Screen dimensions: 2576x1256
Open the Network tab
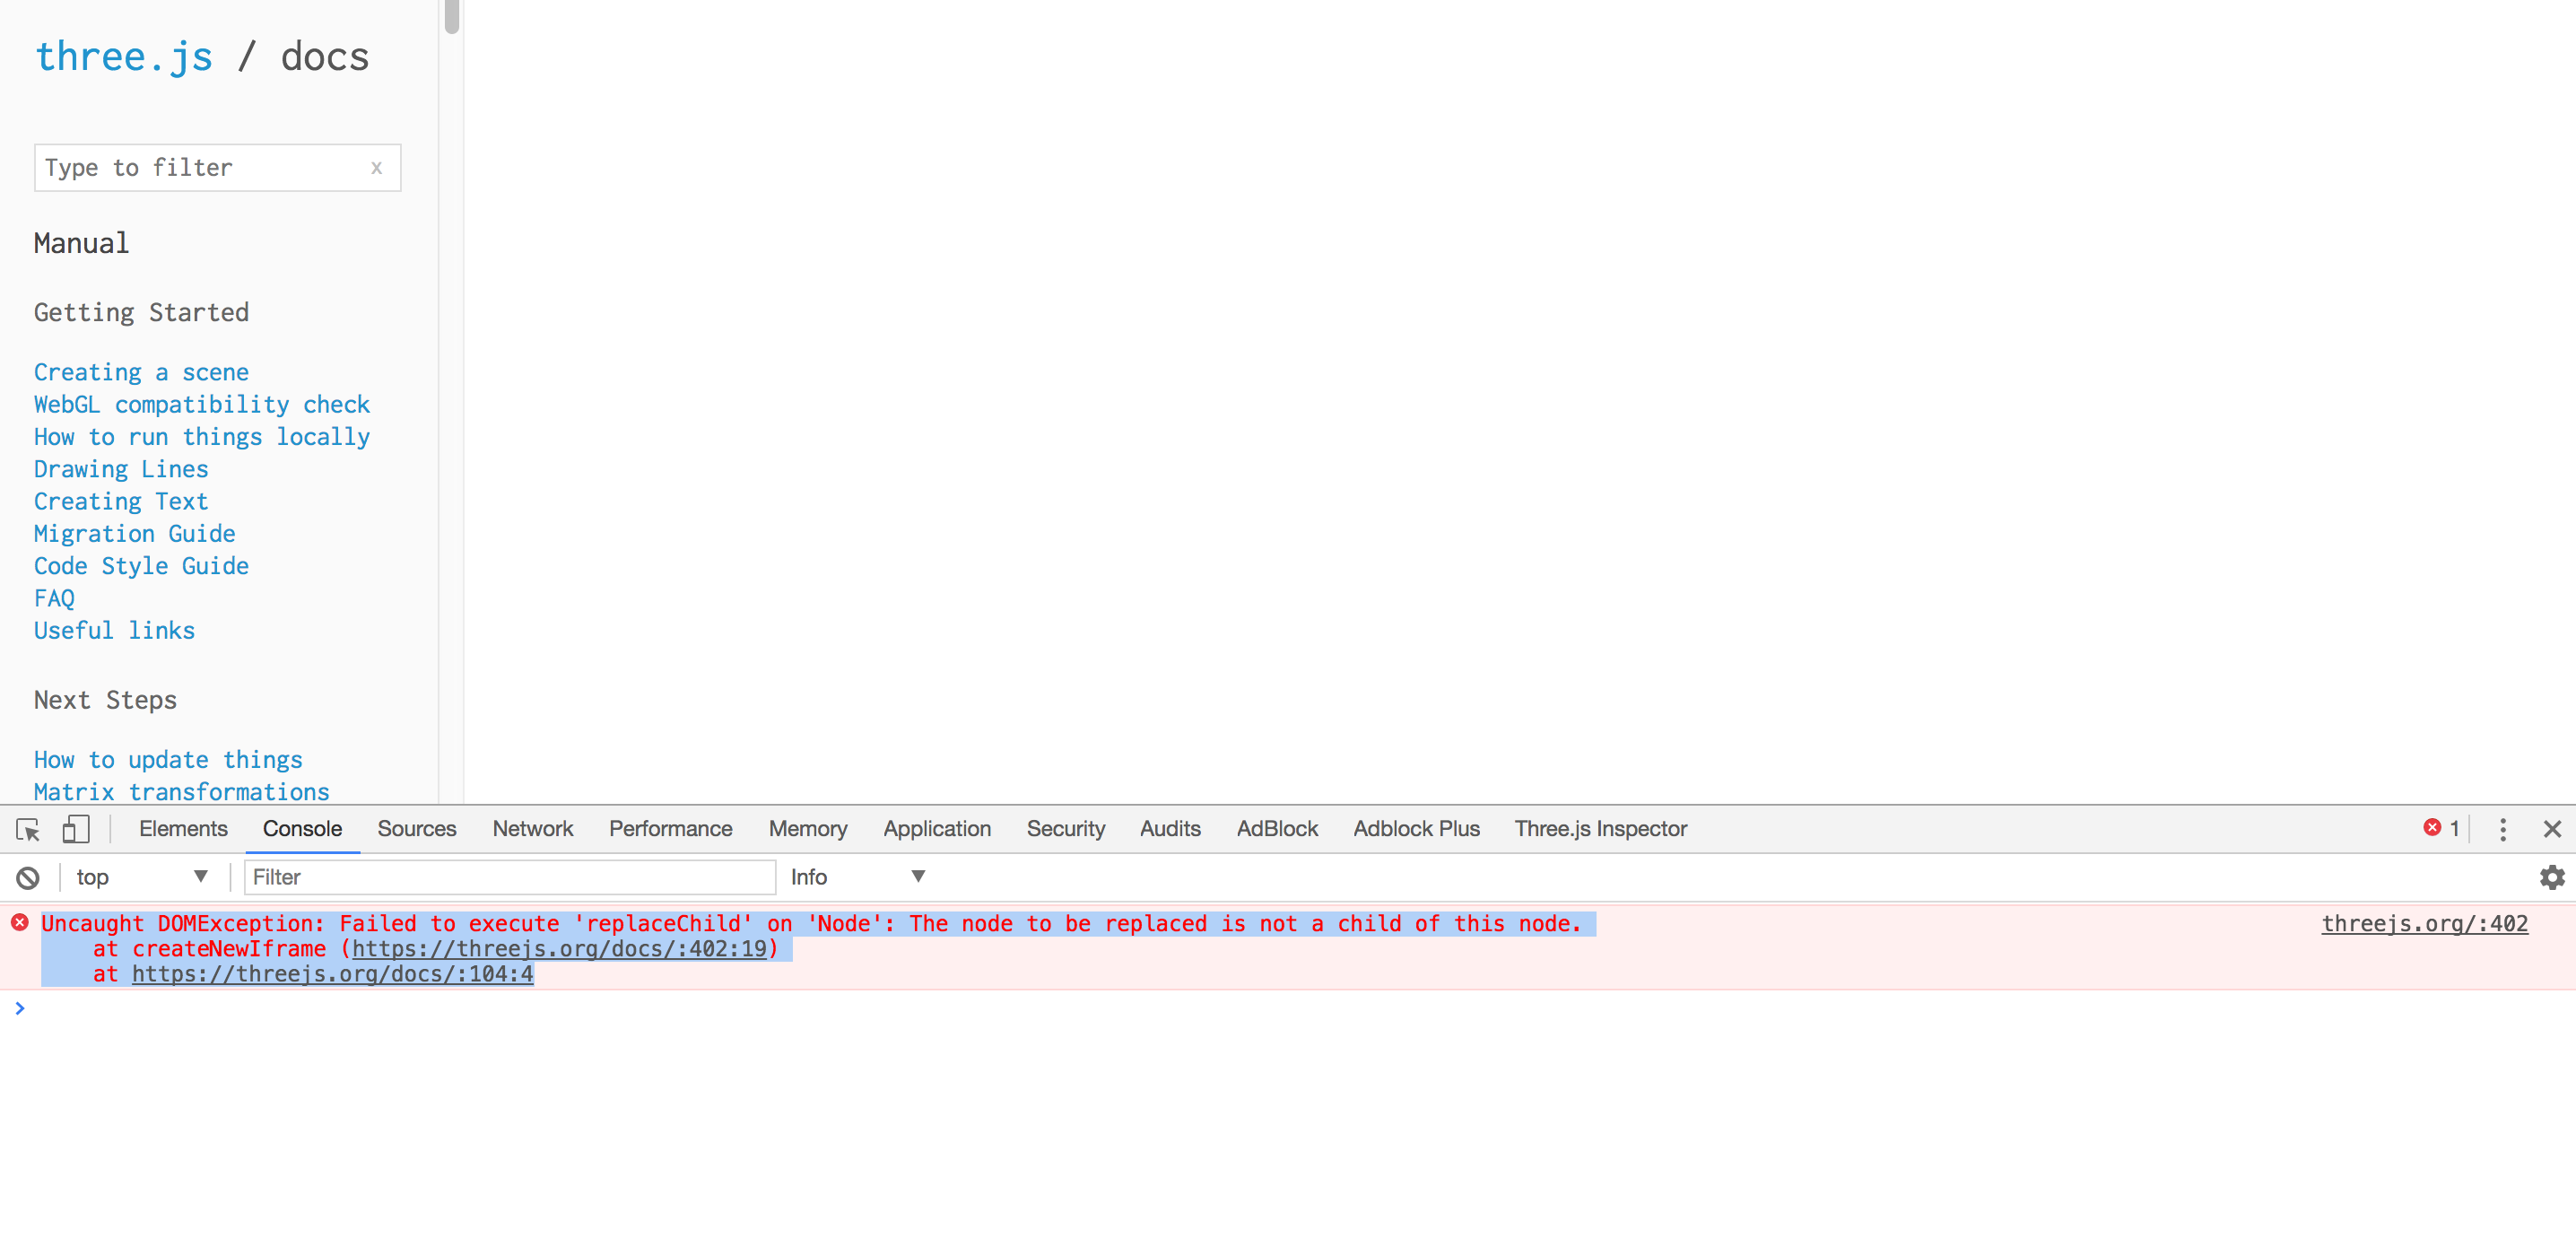point(533,829)
